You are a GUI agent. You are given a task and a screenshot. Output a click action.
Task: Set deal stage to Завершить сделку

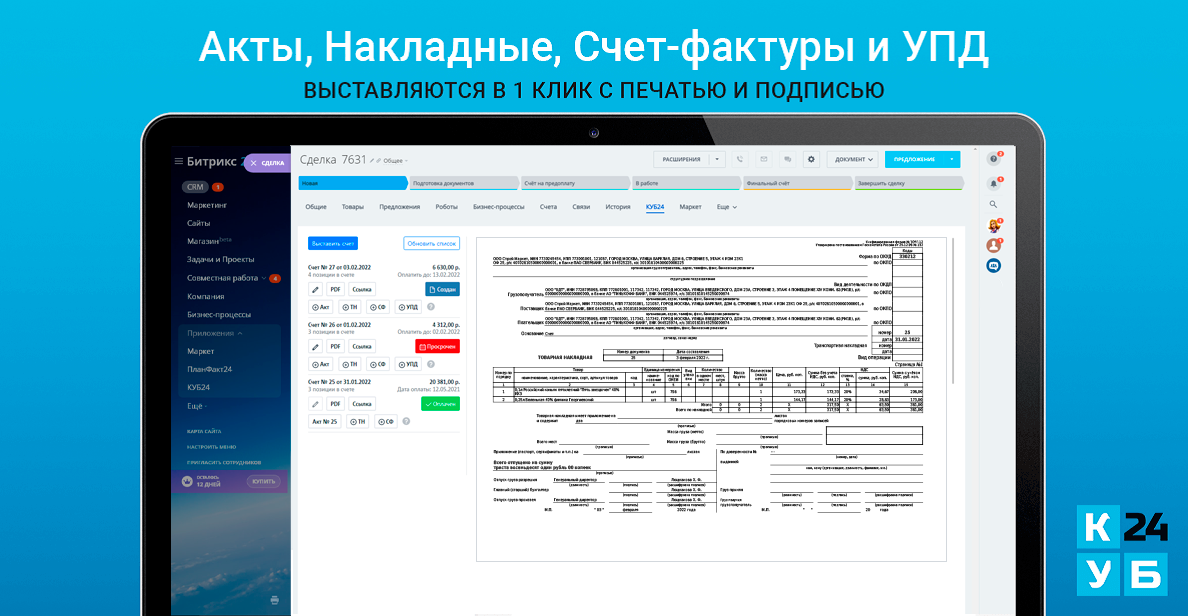coord(908,183)
